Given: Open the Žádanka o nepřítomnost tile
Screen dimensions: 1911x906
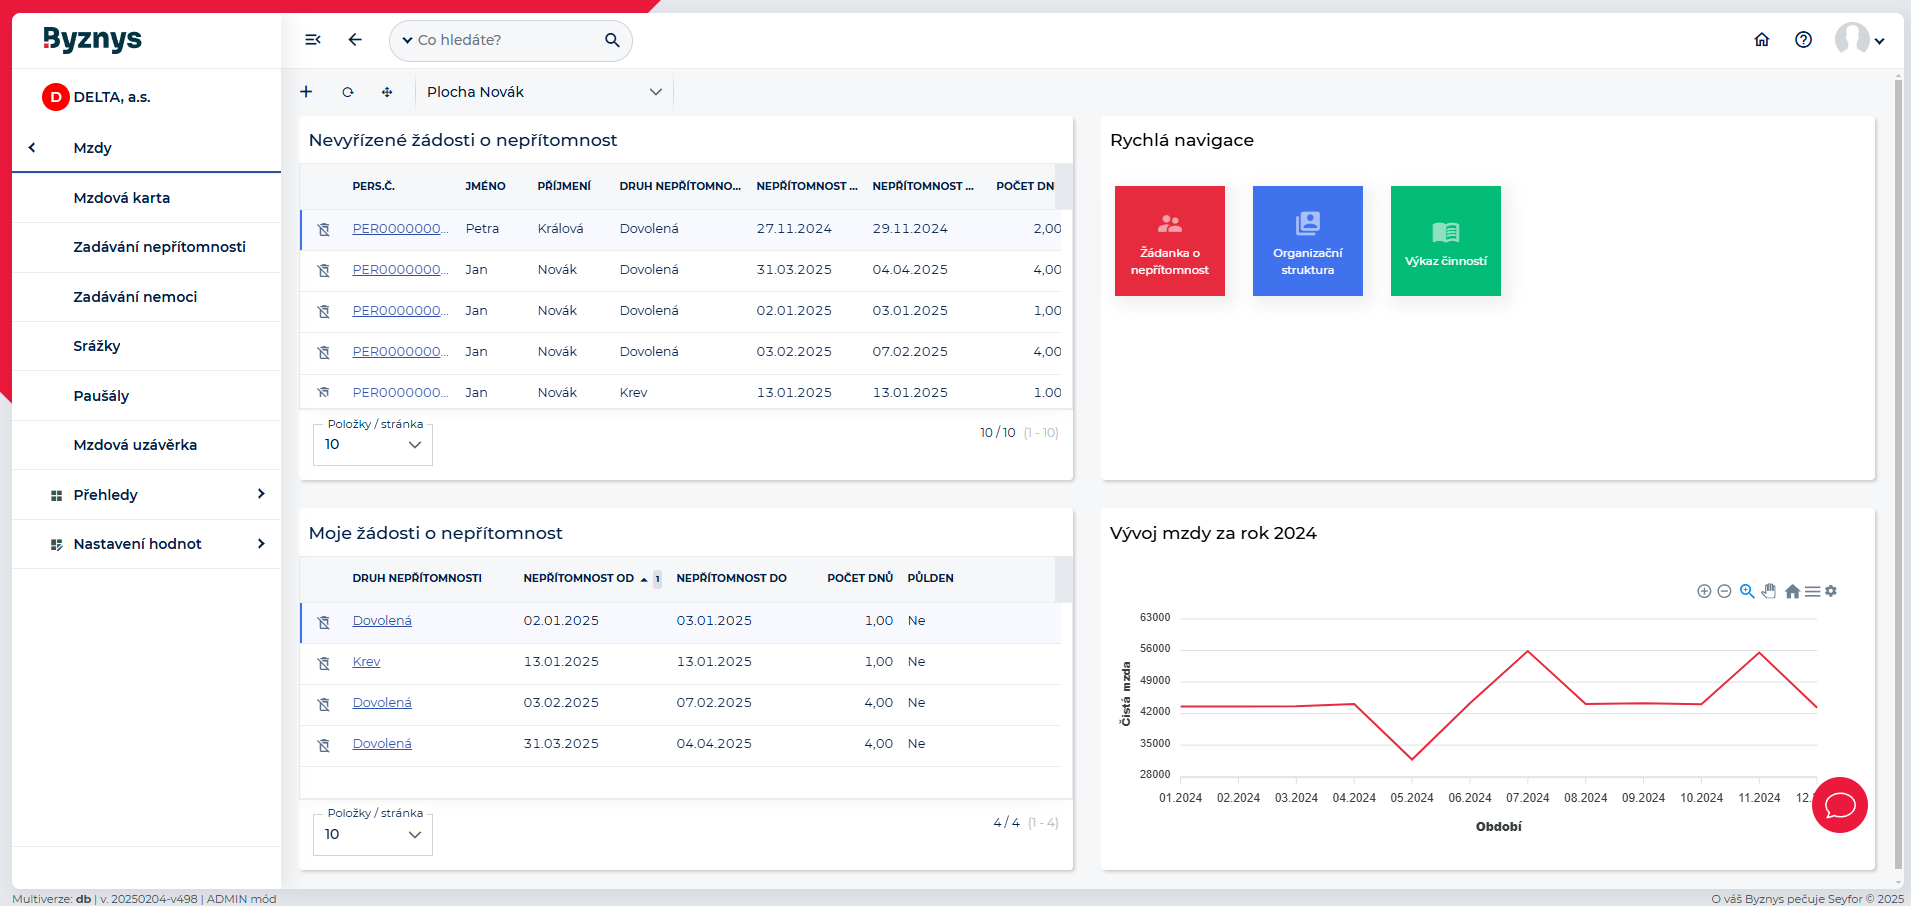Looking at the screenshot, I should coord(1169,241).
